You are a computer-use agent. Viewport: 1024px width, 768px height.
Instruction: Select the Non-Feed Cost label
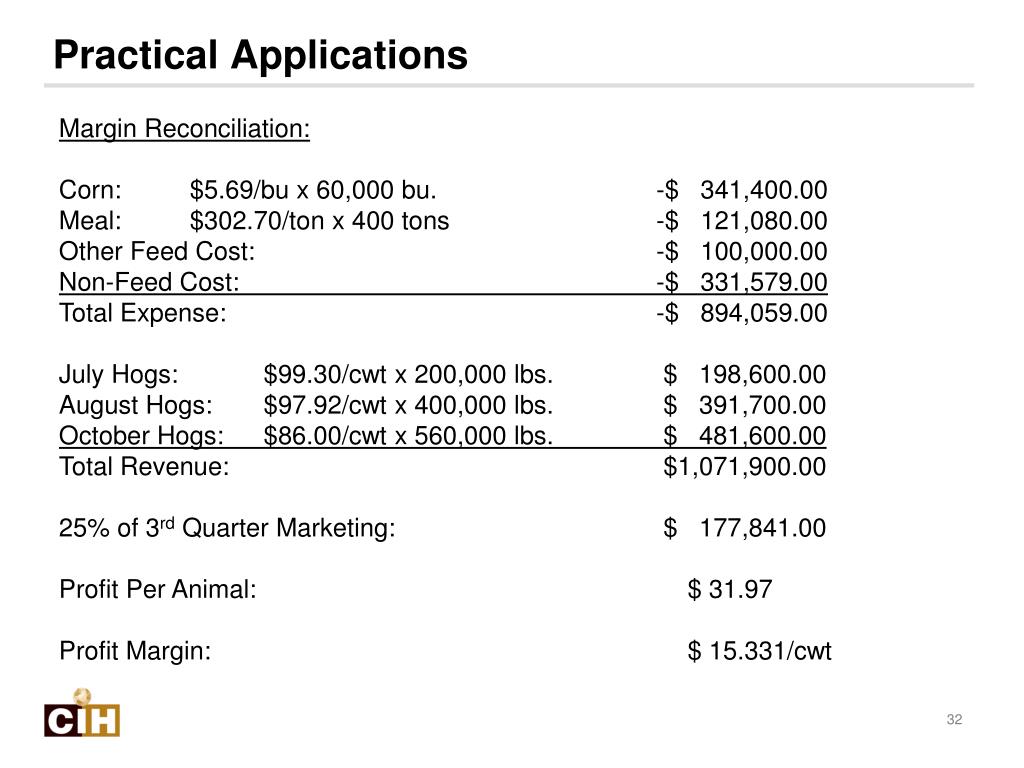pos(149,282)
